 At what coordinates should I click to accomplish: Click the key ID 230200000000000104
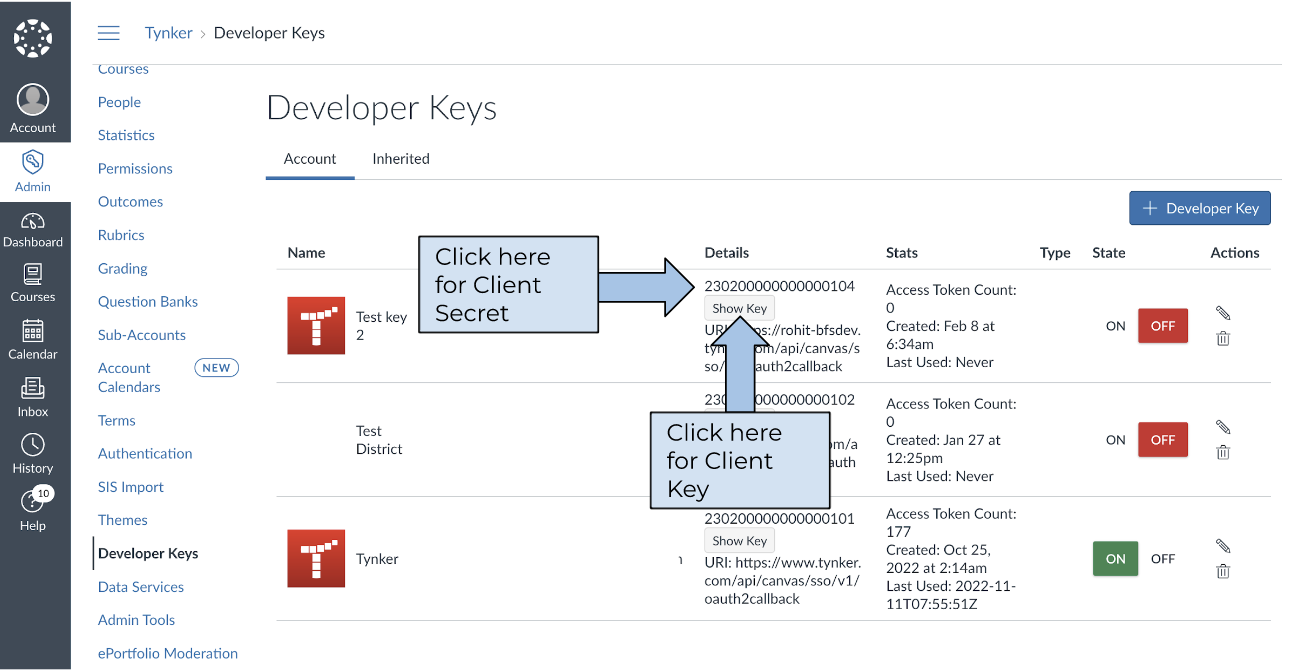780,286
